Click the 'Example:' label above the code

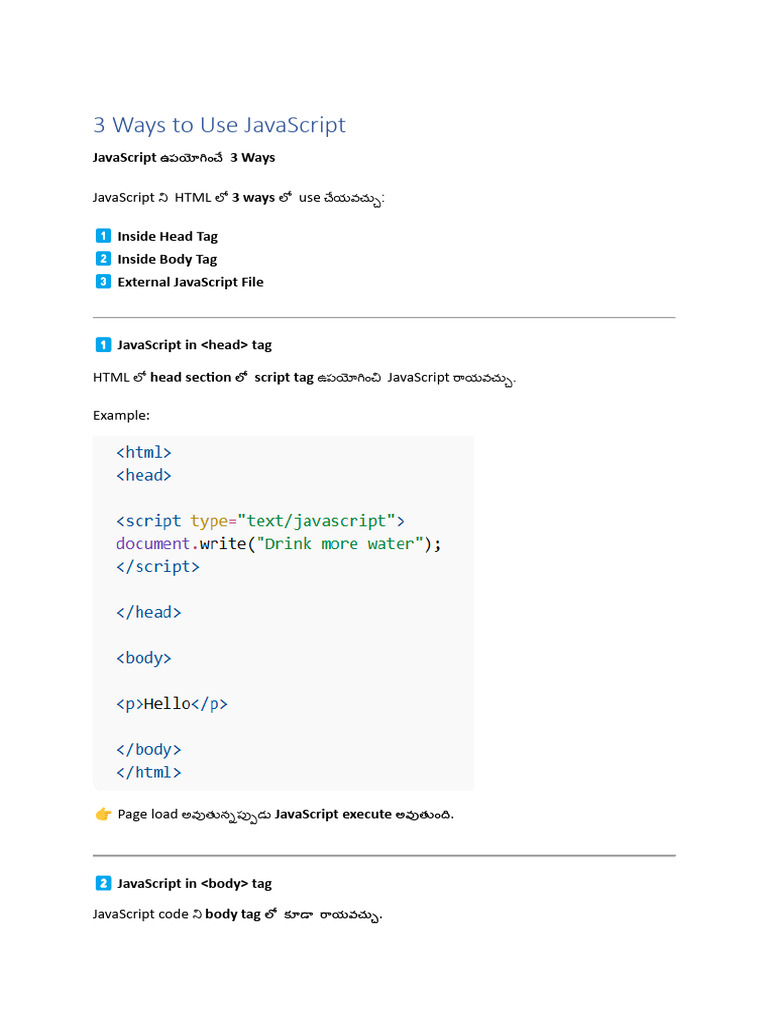pyautogui.click(x=121, y=415)
